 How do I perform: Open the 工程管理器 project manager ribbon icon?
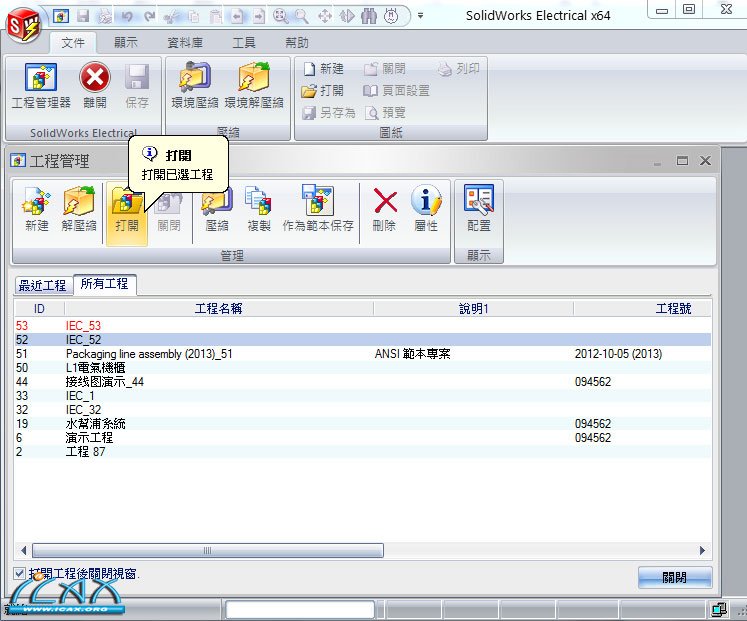(41, 86)
